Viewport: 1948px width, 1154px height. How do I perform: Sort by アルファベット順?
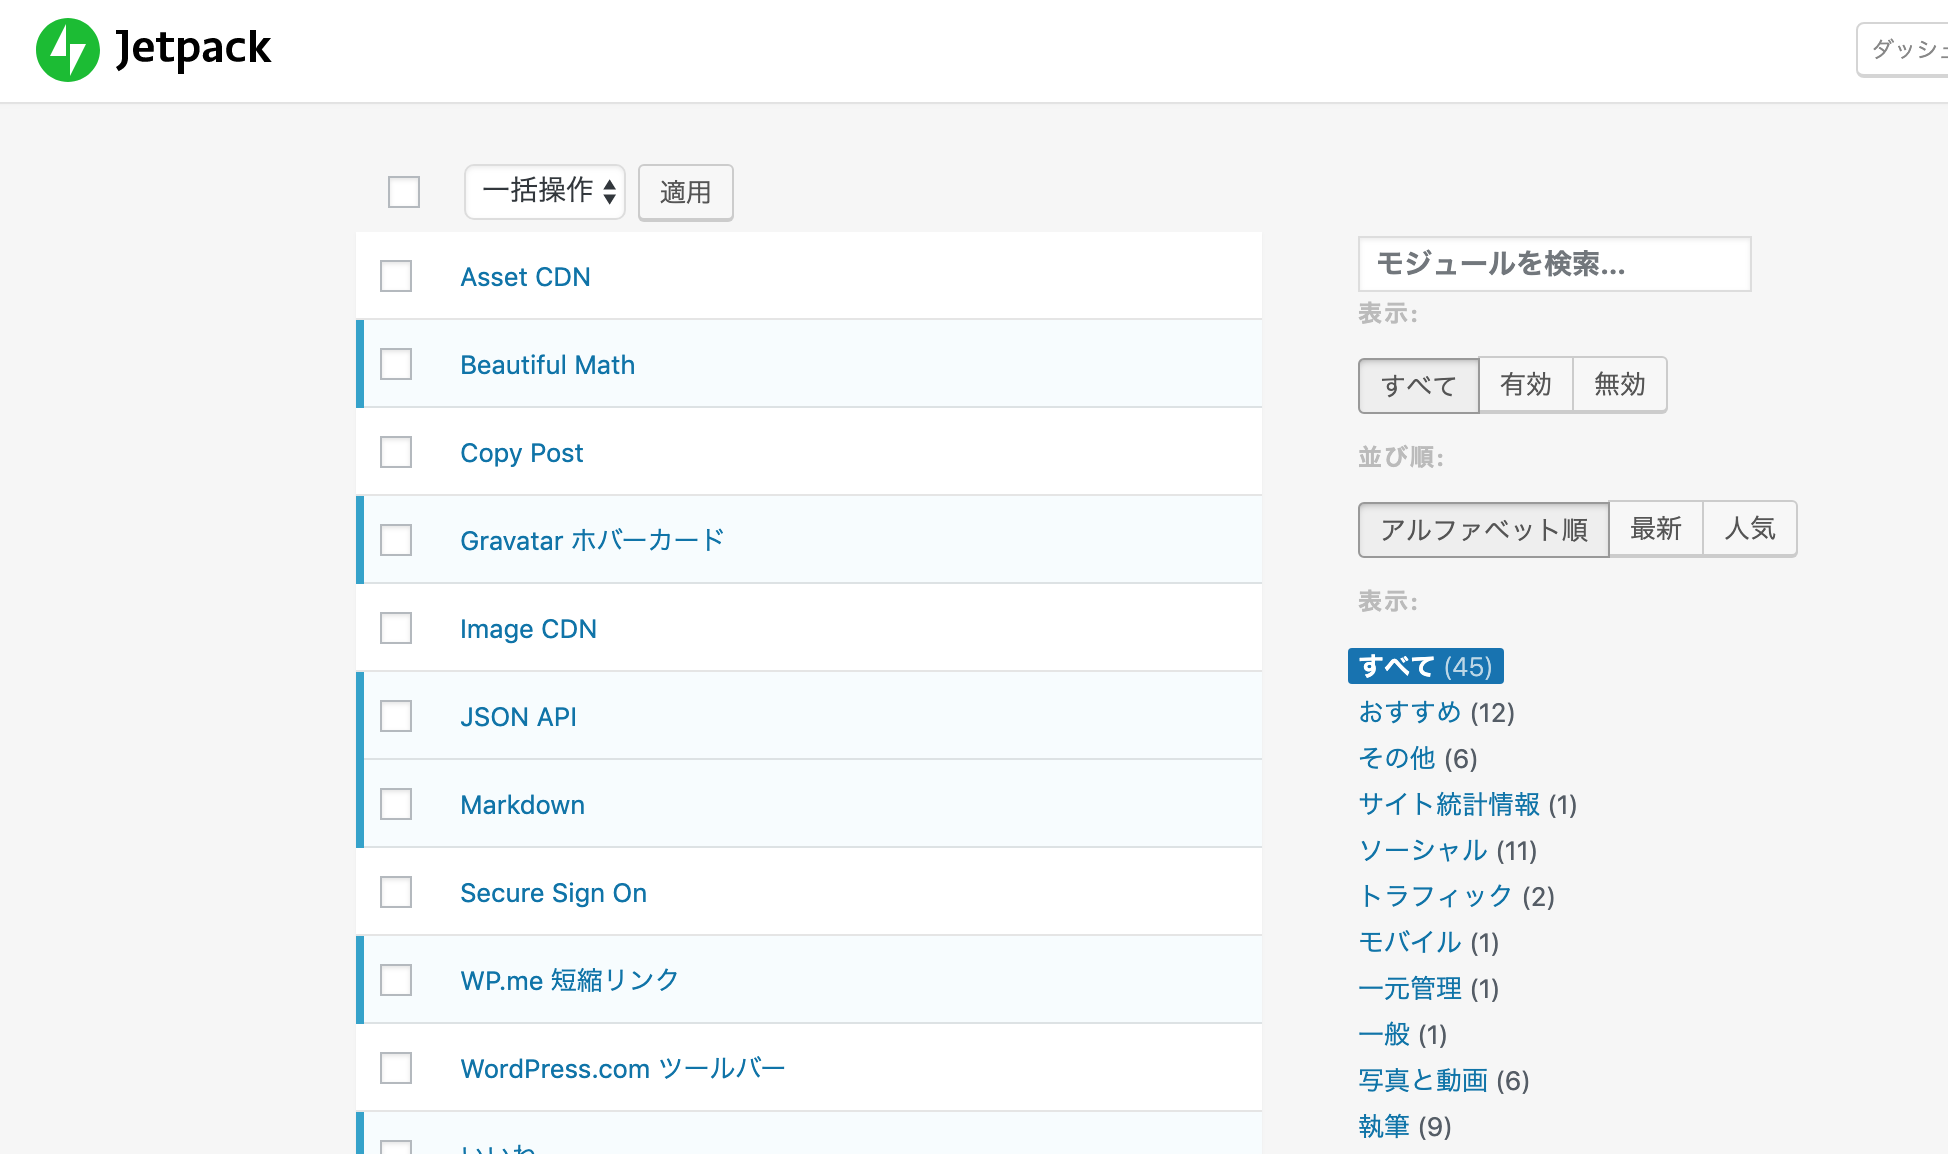pos(1484,529)
